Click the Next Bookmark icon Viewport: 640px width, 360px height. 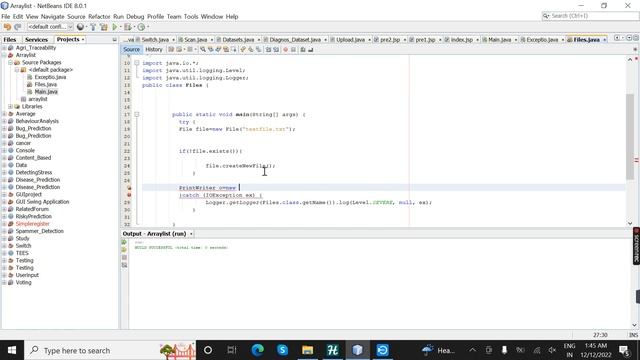[x=251, y=49]
